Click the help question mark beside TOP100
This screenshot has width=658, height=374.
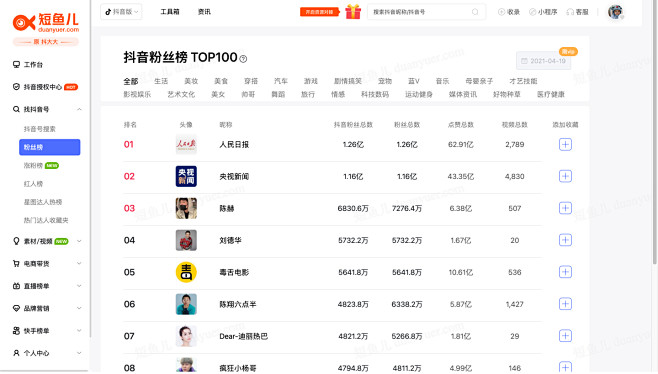[x=243, y=59]
